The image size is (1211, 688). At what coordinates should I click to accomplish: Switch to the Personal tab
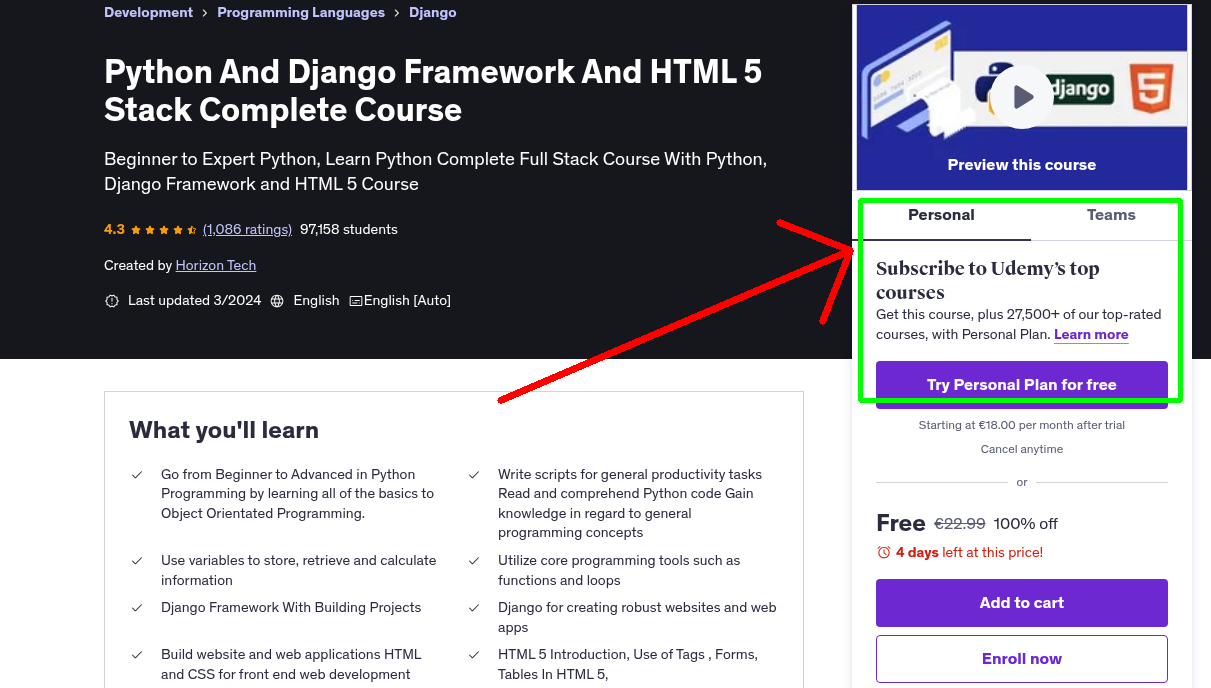pyautogui.click(x=941, y=215)
